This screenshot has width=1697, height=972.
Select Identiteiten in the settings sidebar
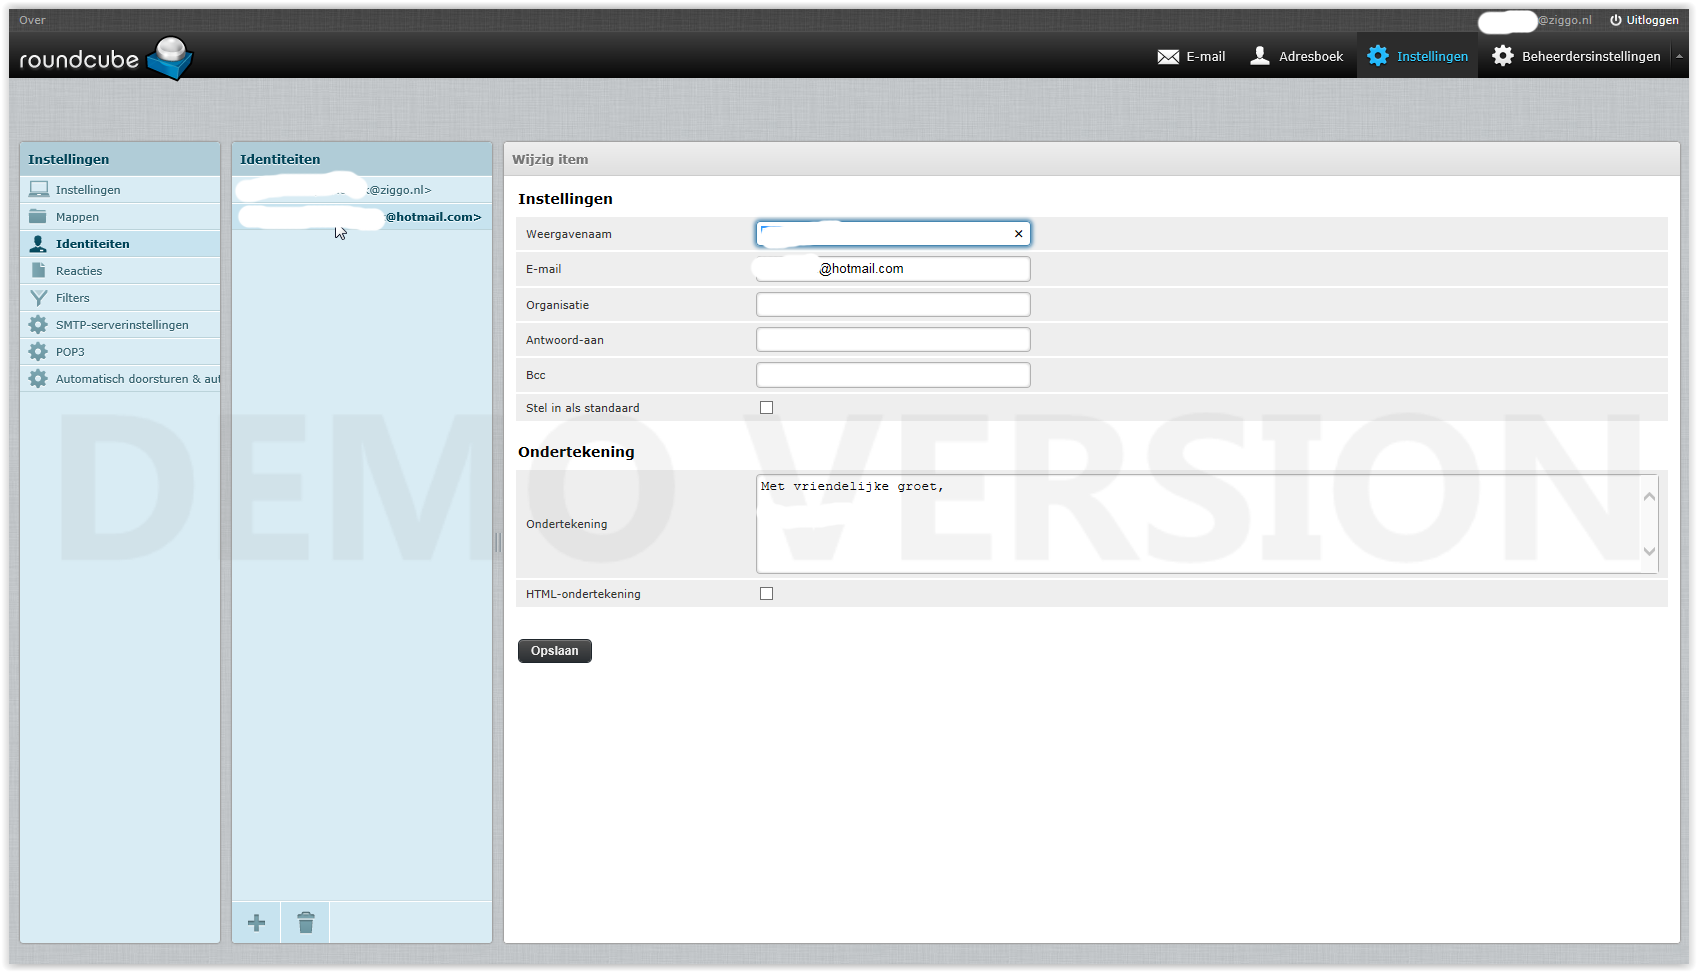tap(120, 244)
